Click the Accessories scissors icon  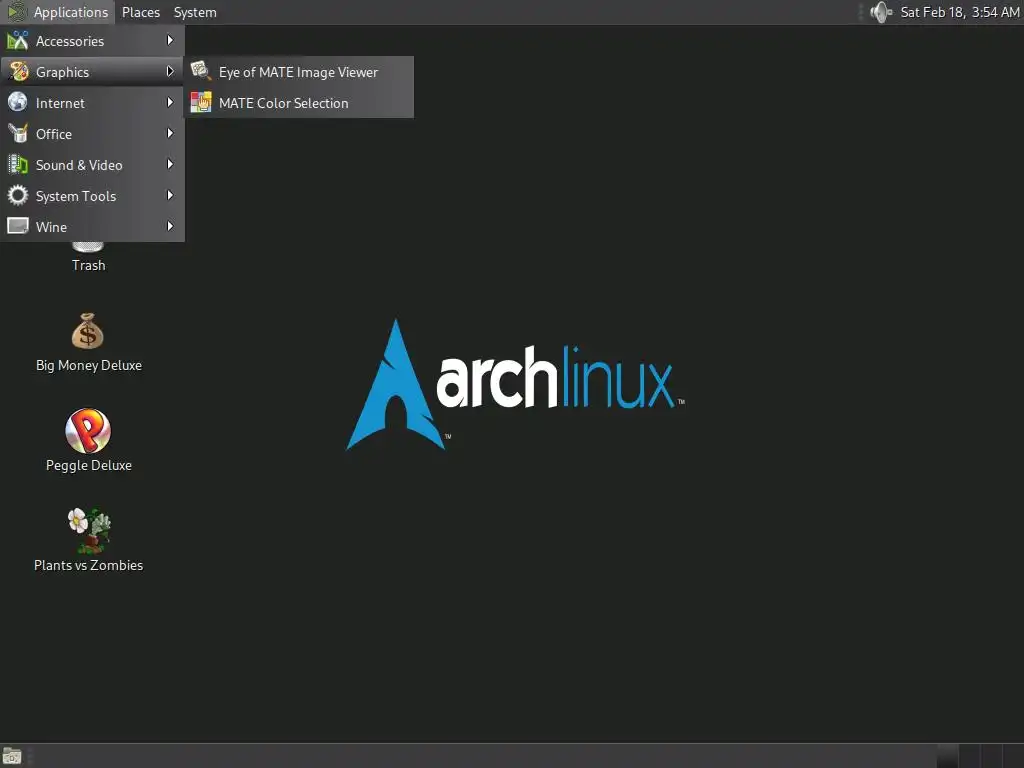click(18, 40)
